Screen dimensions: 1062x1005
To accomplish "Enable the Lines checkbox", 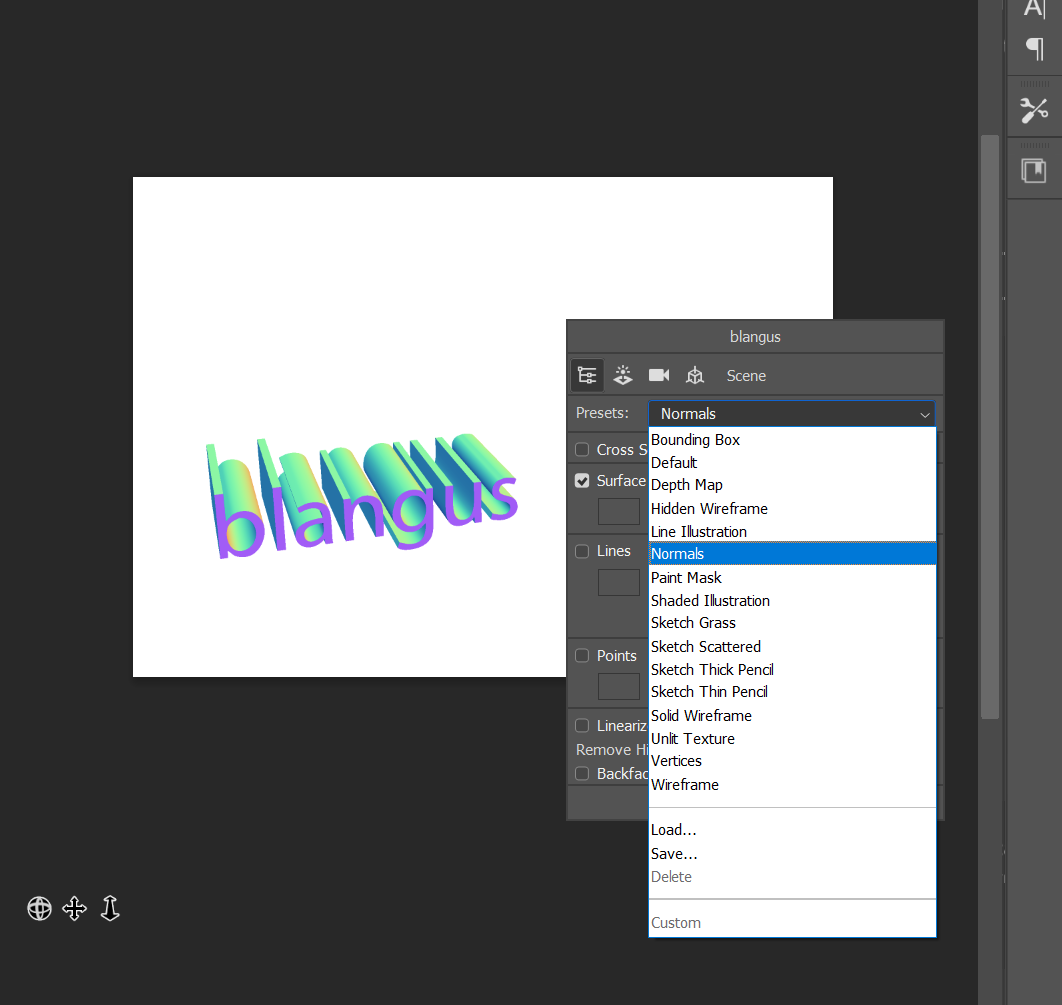I will click(x=582, y=551).
